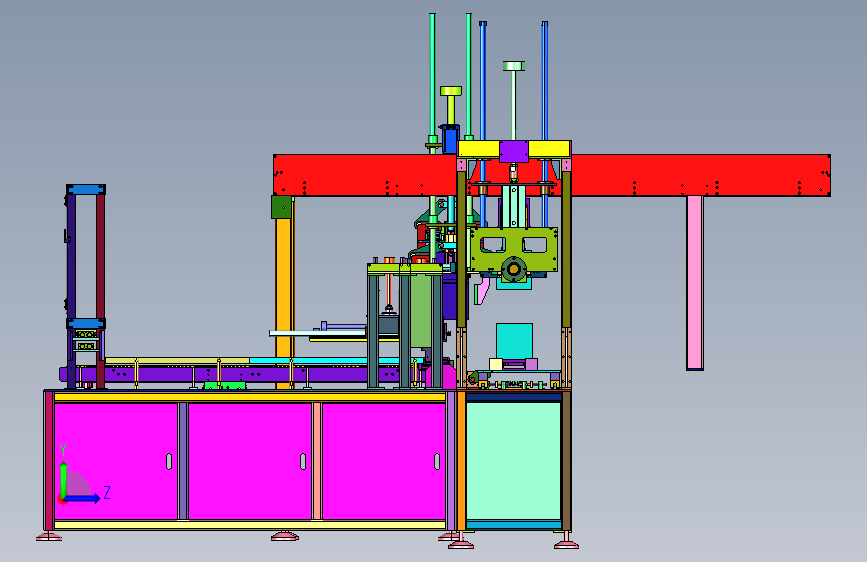Screen dimensions: 867x562
Task: Click the far-left pink leveling foot
Action: tap(49, 537)
